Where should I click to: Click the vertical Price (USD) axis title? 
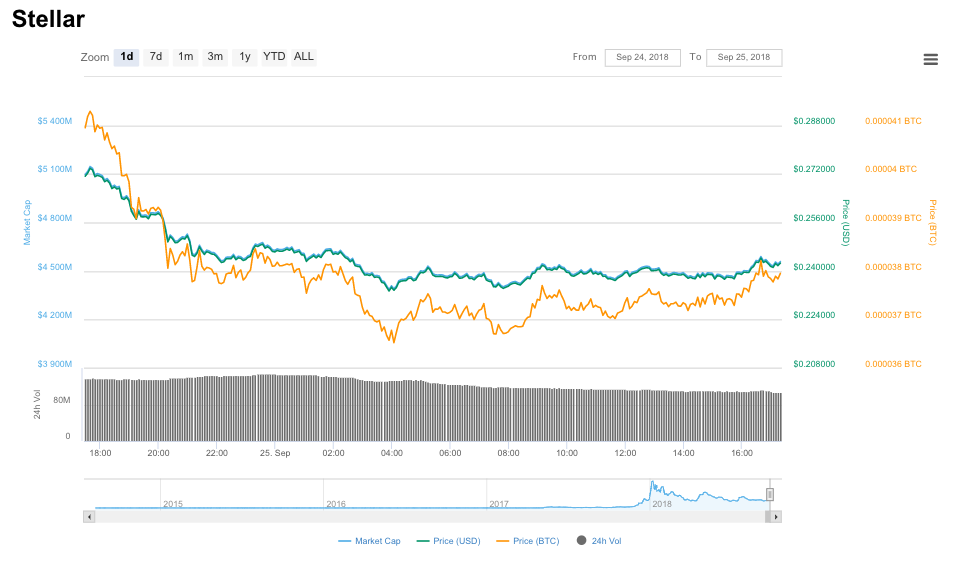tap(846, 223)
